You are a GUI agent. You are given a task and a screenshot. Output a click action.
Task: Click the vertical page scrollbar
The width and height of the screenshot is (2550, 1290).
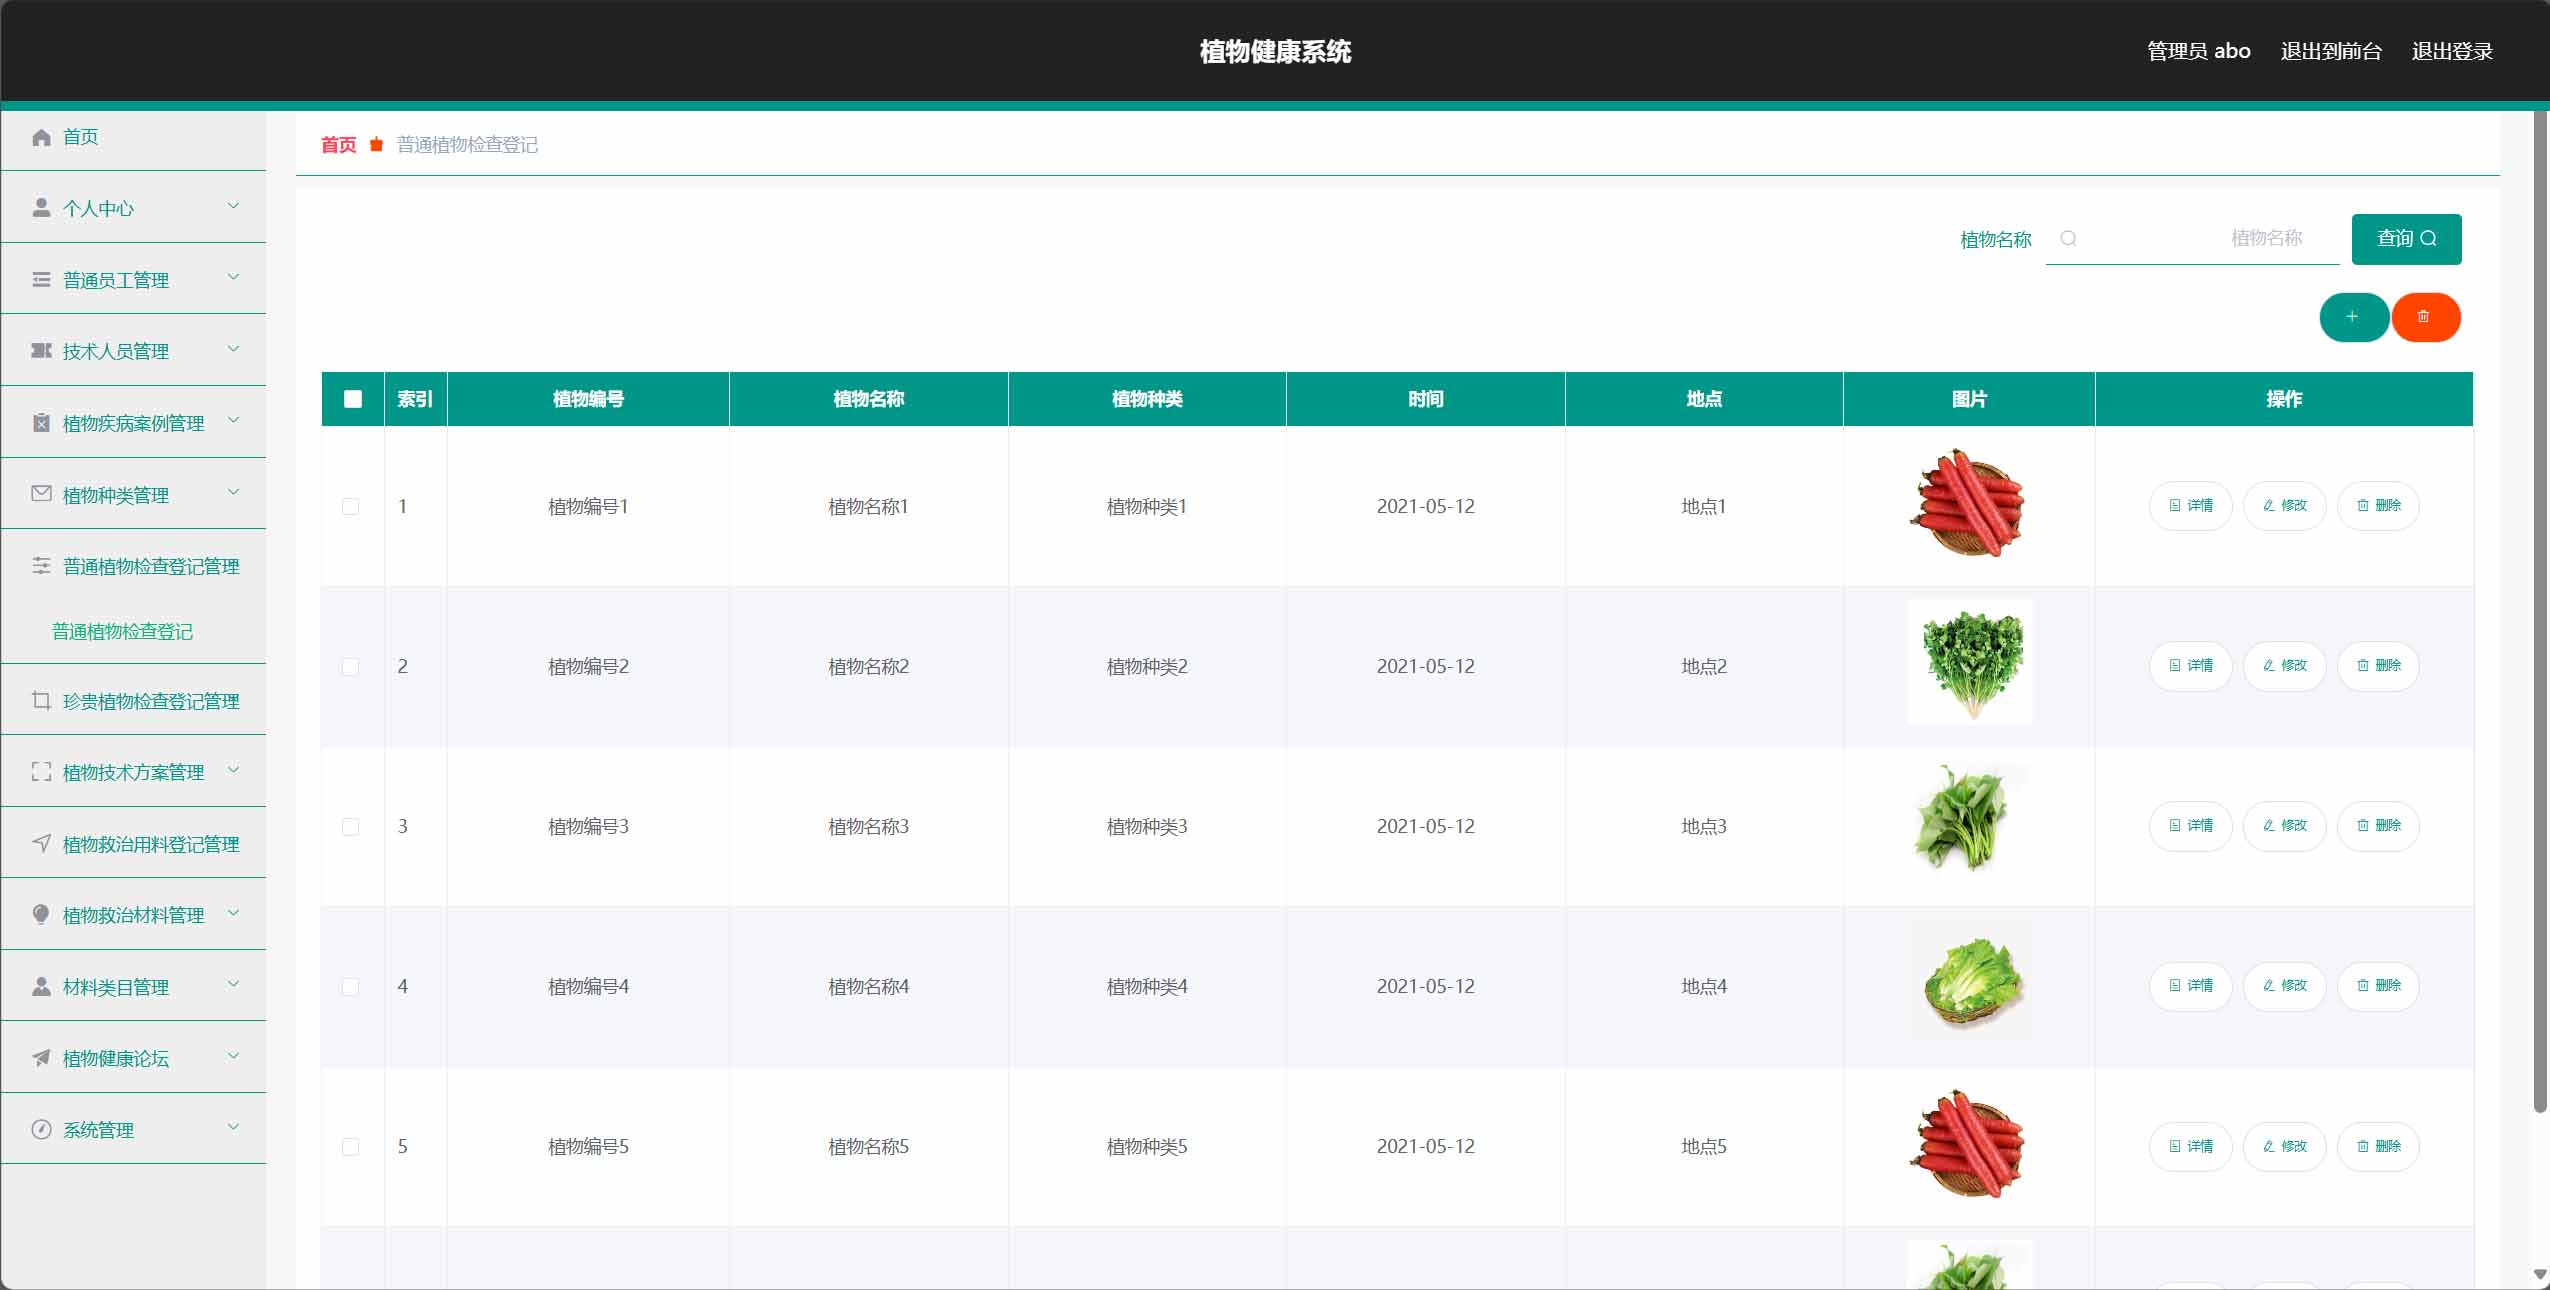[x=2540, y=610]
